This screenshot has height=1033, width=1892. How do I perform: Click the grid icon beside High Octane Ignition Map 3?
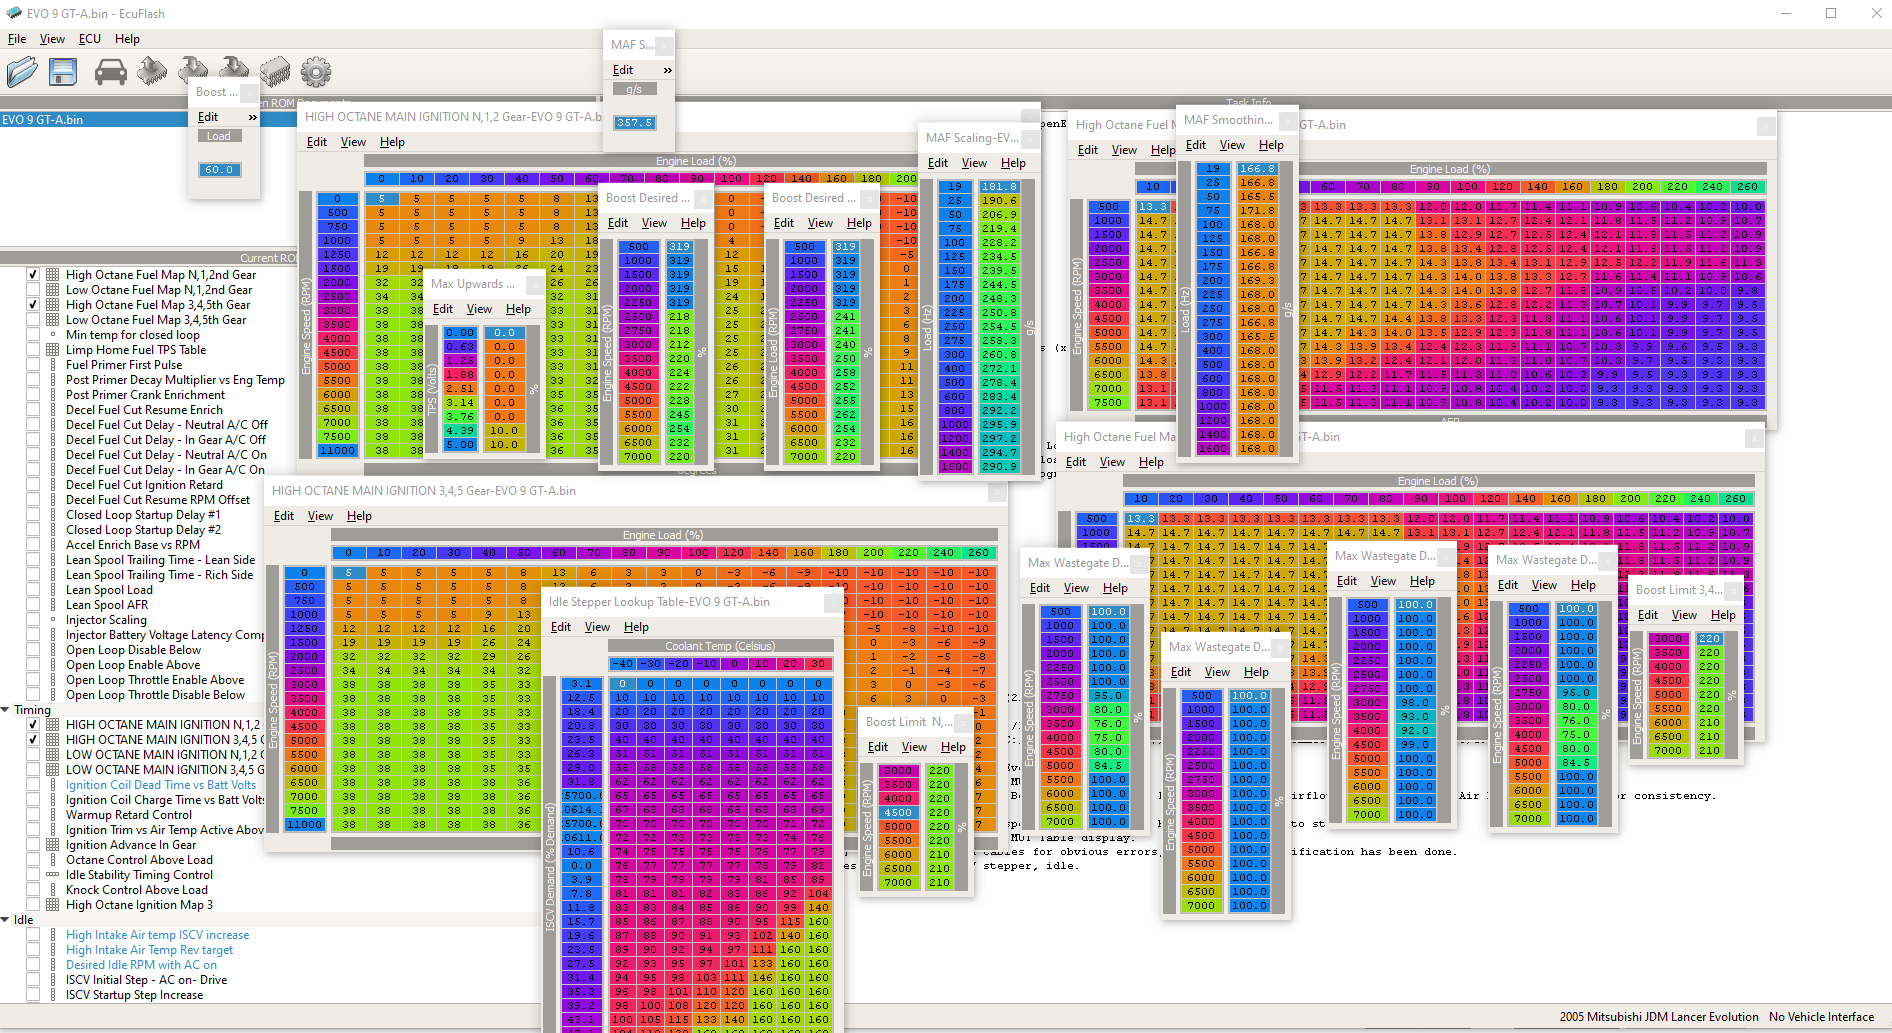point(53,905)
